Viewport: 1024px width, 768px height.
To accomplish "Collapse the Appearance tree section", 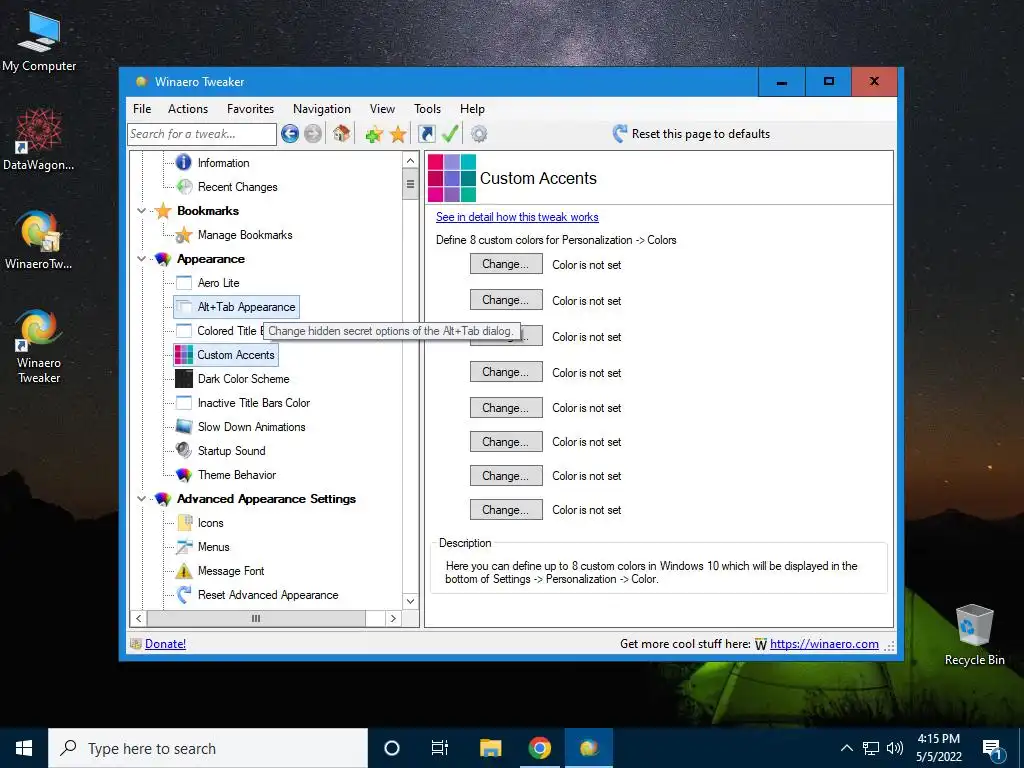I will [141, 259].
